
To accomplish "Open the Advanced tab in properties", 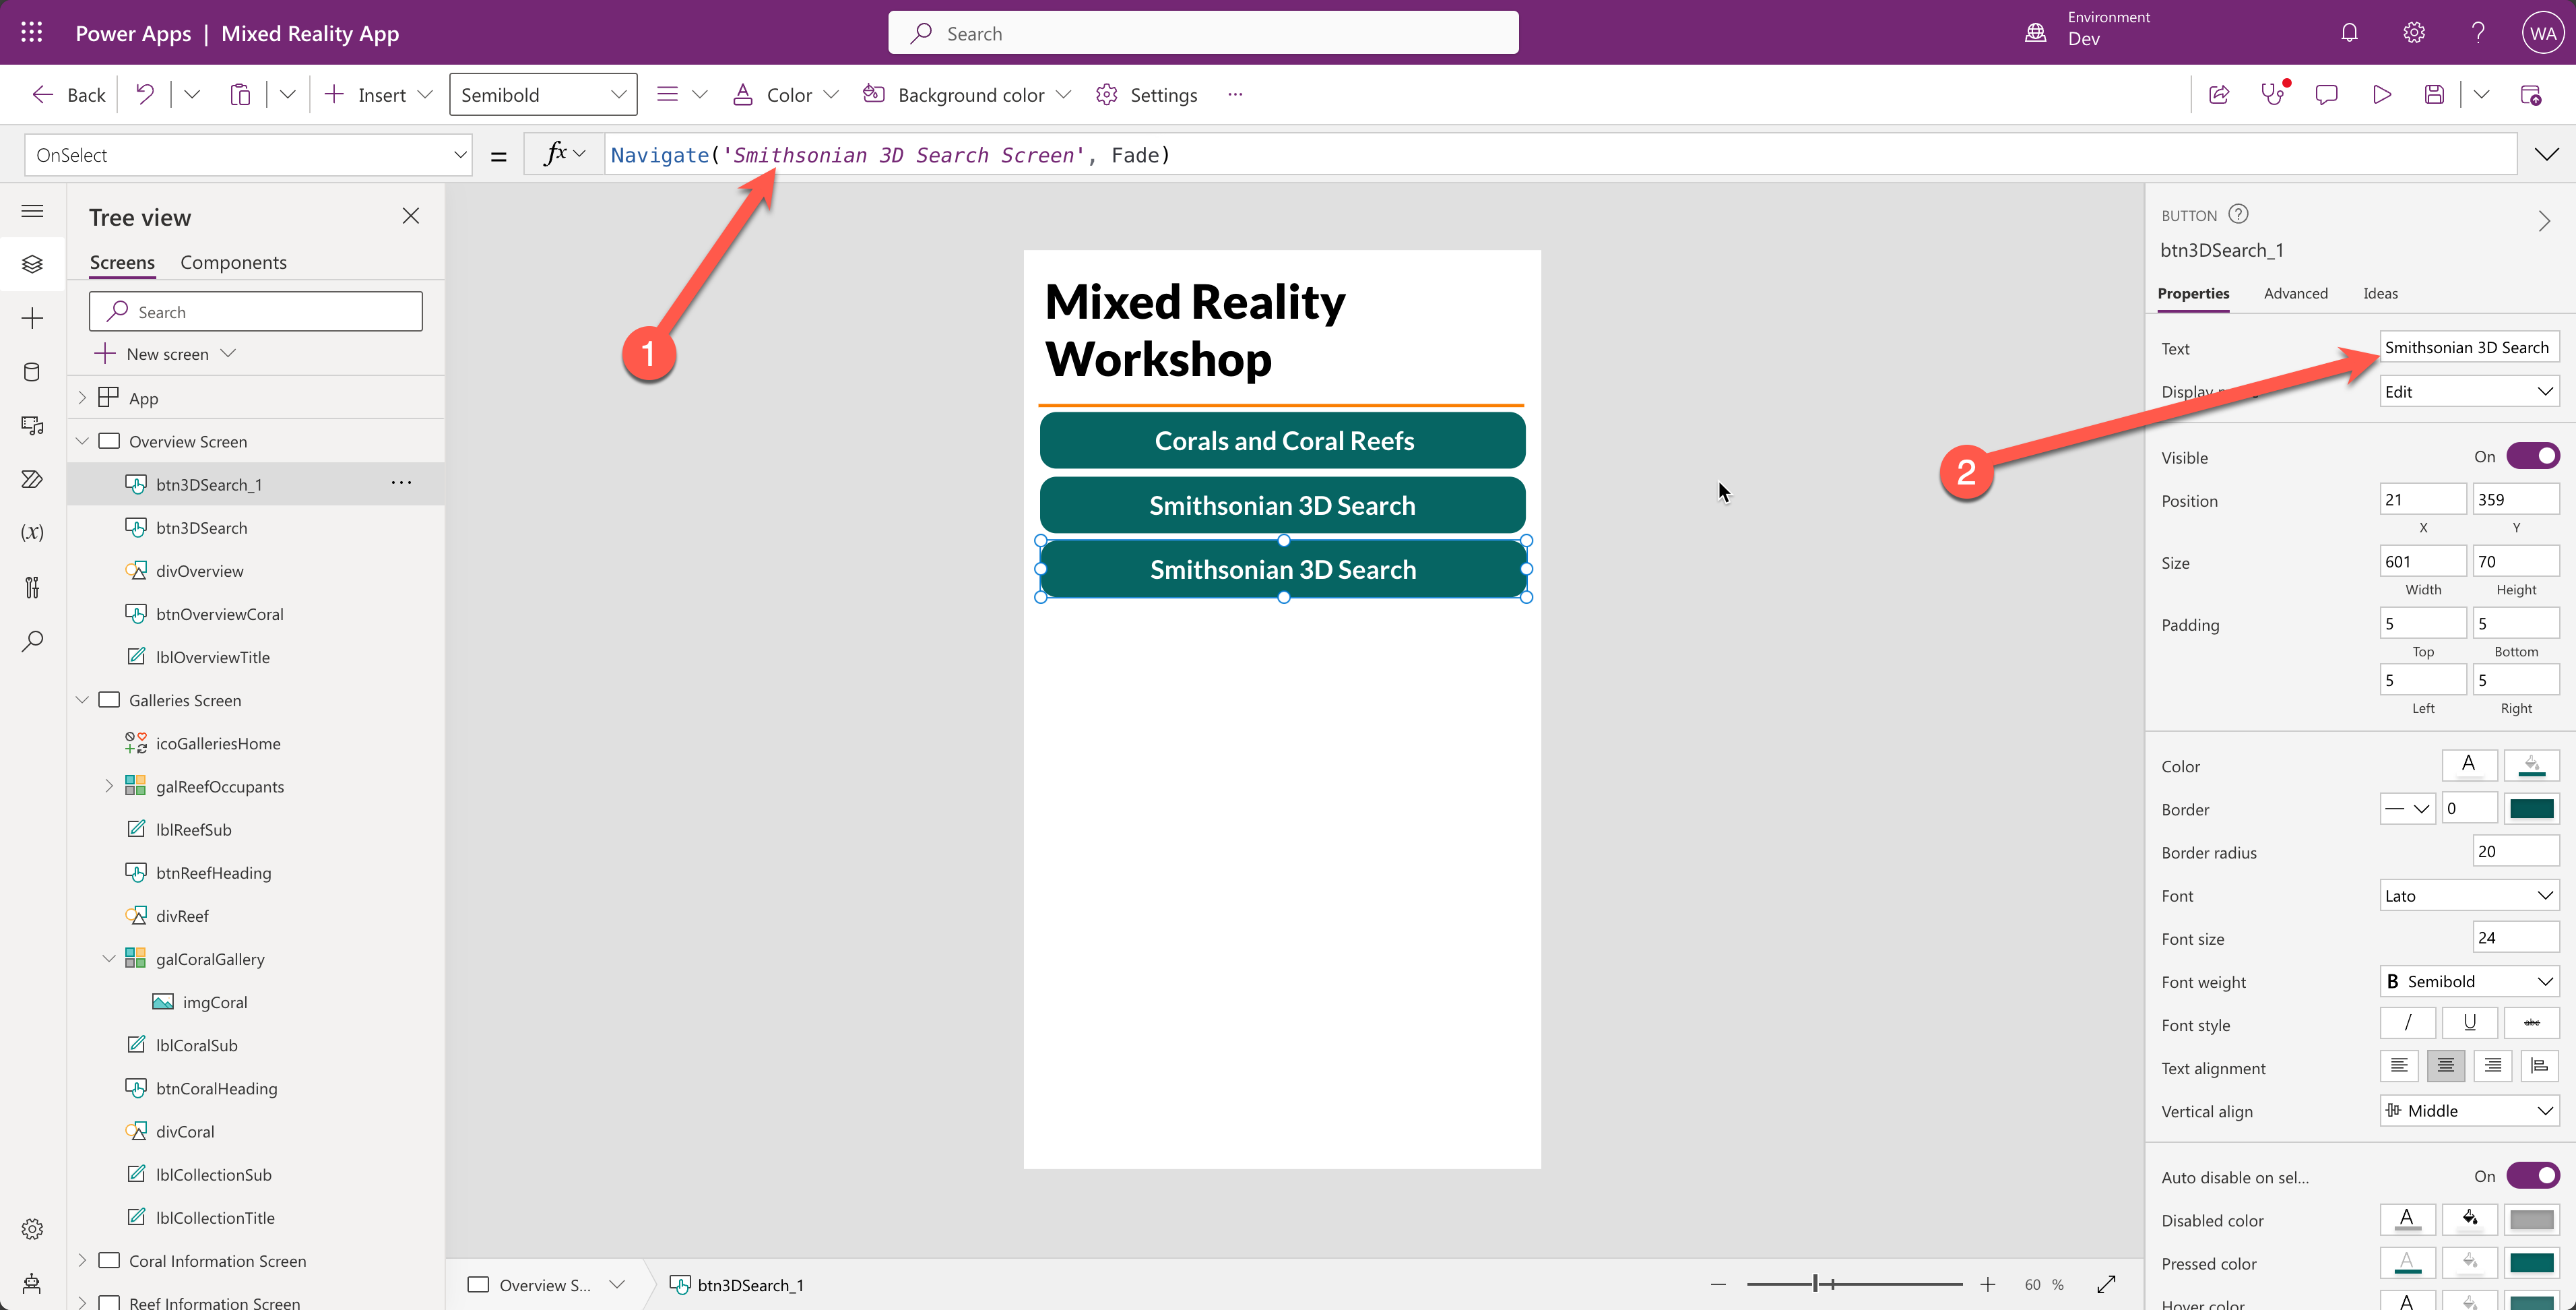I will click(x=2295, y=293).
